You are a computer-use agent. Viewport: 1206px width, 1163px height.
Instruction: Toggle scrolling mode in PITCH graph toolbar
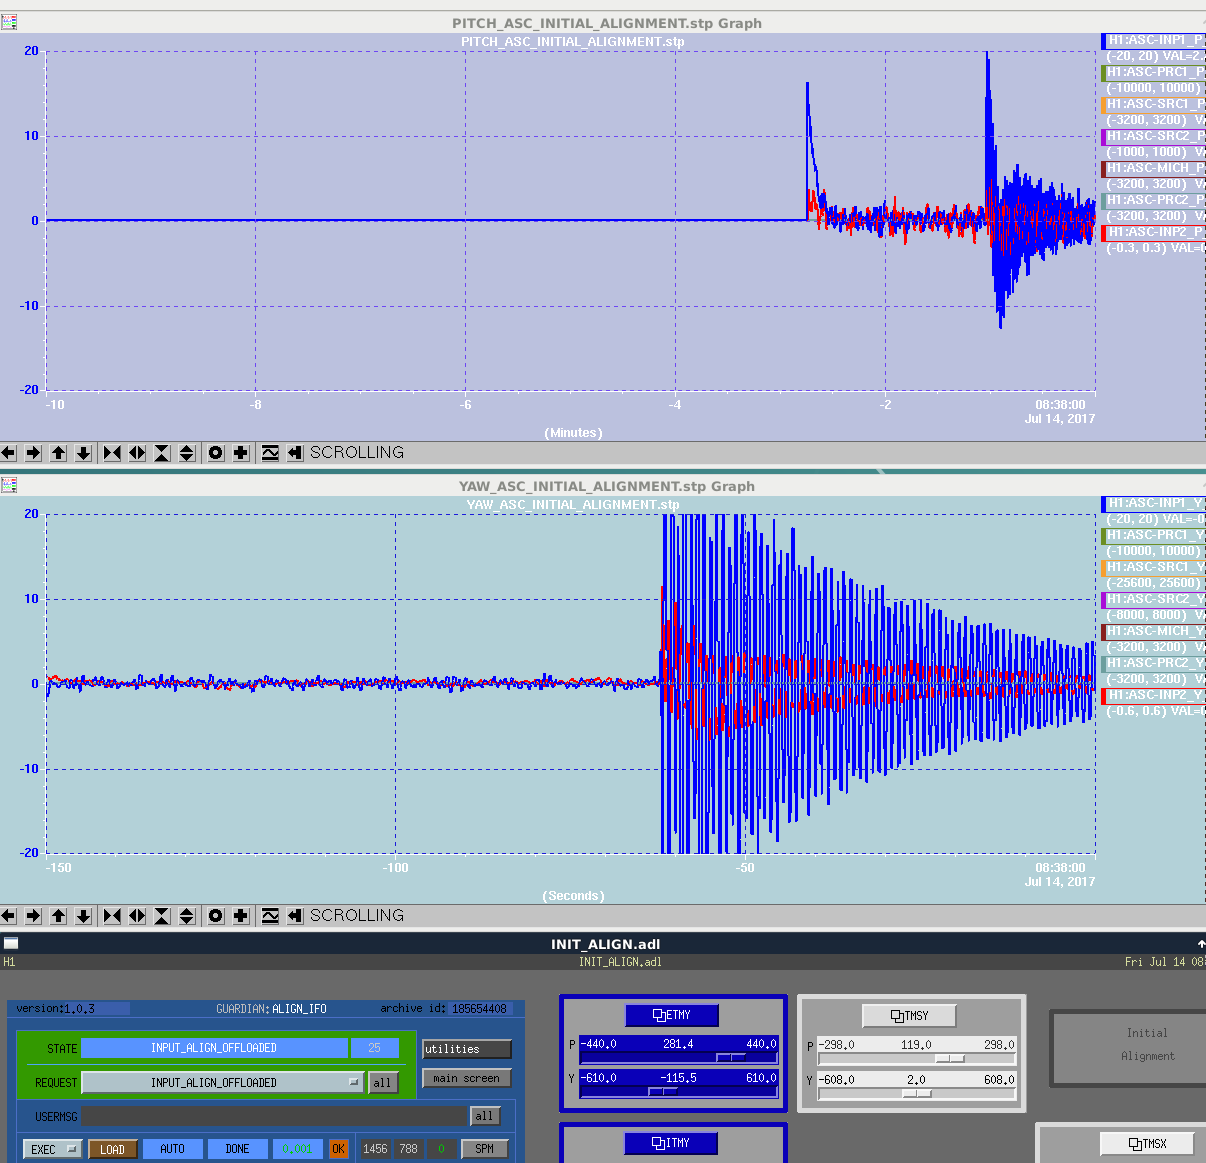click(x=295, y=453)
